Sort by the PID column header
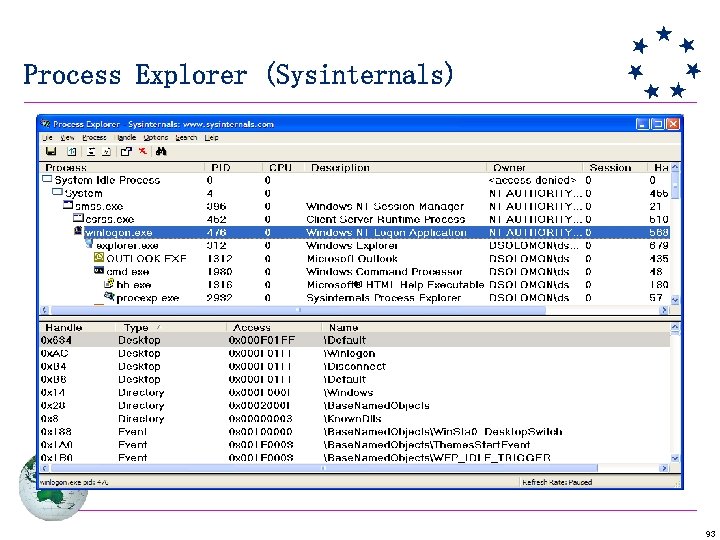This screenshot has height=540, width=720. tap(233, 168)
